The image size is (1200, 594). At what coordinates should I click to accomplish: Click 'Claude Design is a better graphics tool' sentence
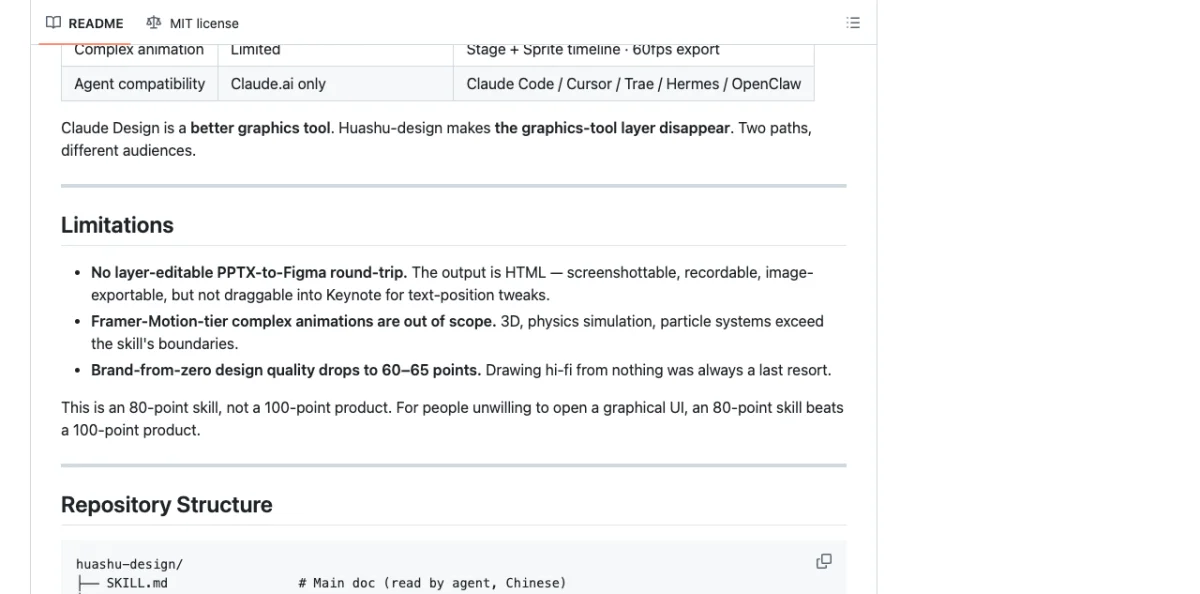click(x=197, y=129)
